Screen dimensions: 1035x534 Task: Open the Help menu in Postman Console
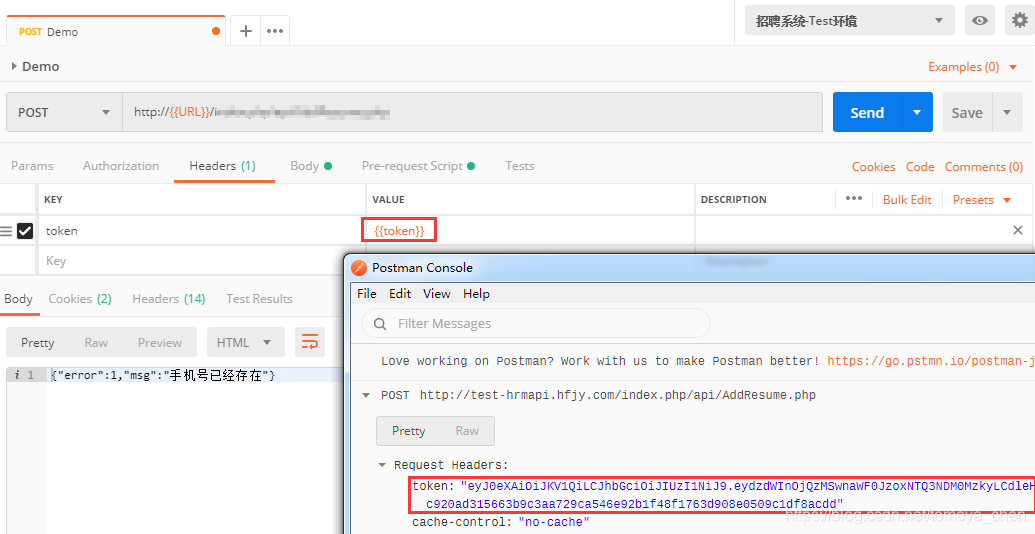tap(476, 294)
